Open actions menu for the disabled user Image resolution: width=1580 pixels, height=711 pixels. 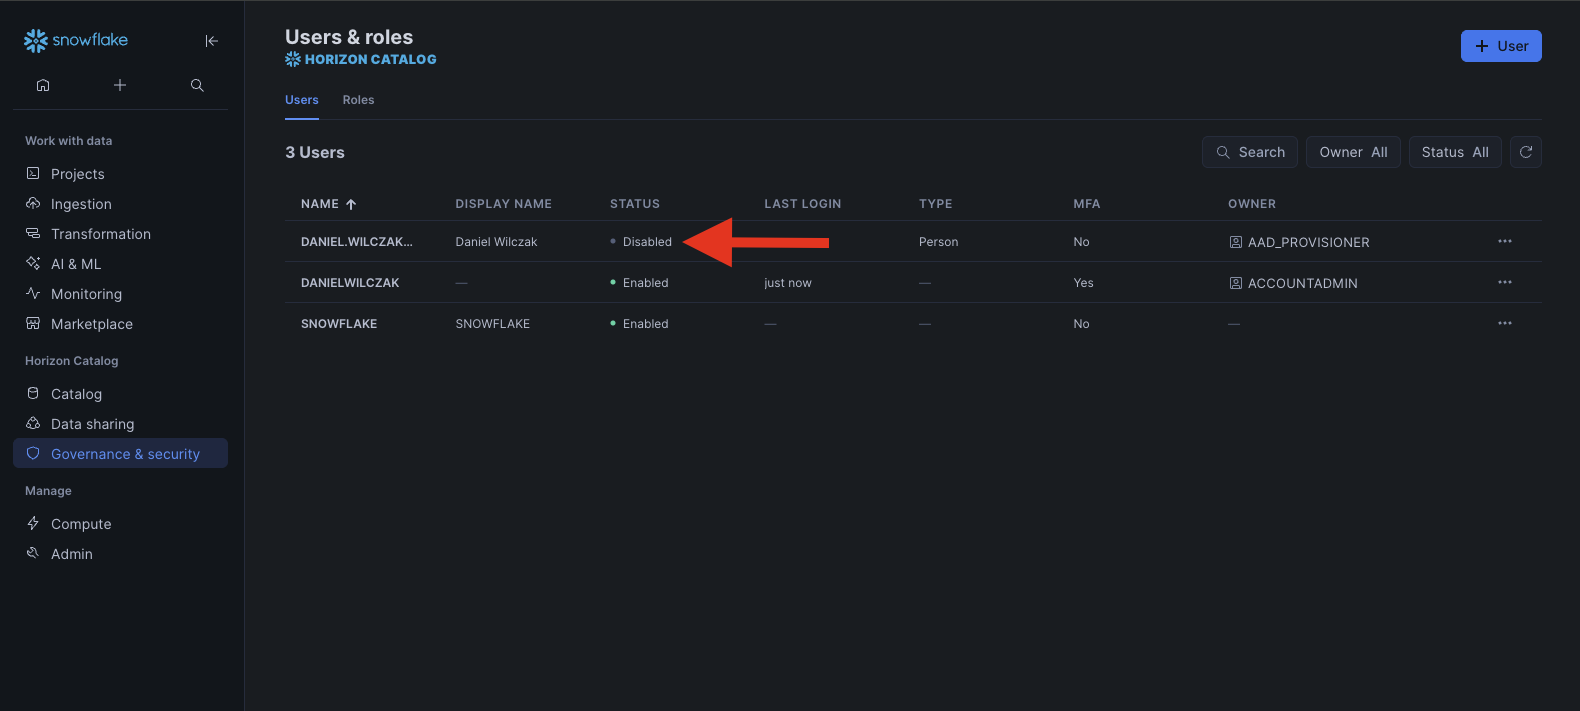(x=1504, y=242)
